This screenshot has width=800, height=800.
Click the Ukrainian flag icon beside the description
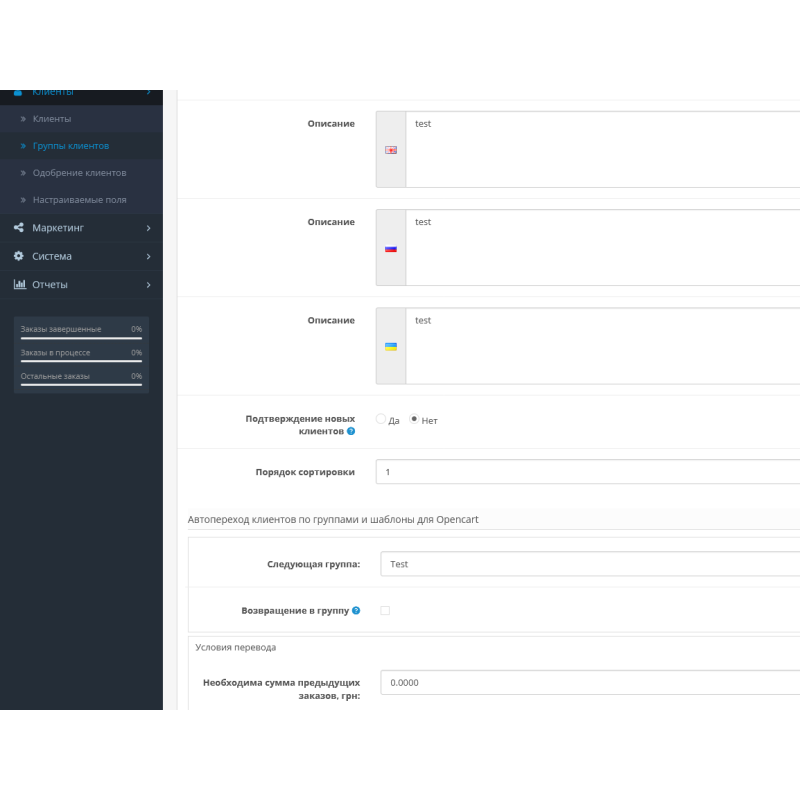pyautogui.click(x=391, y=346)
